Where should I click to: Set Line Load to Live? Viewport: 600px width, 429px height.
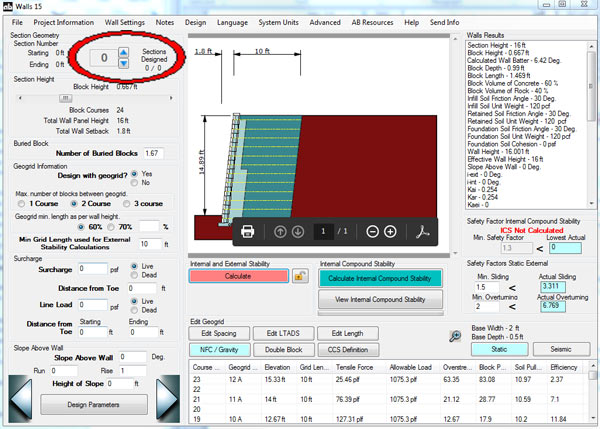(134, 301)
